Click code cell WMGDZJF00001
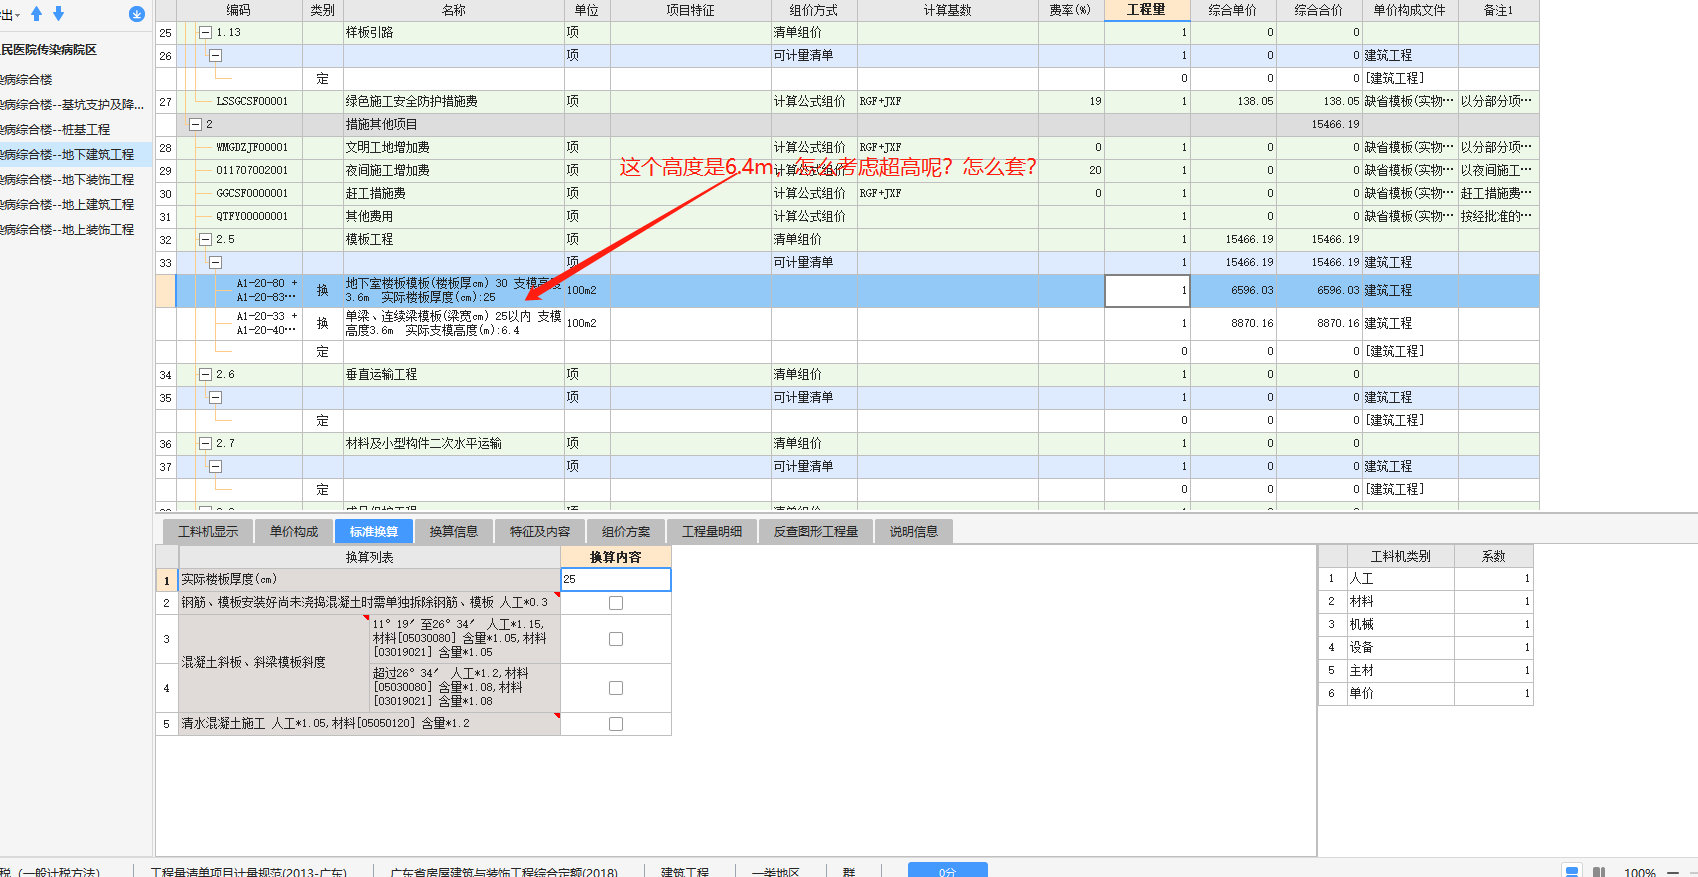This screenshot has width=1698, height=877. 252,148
